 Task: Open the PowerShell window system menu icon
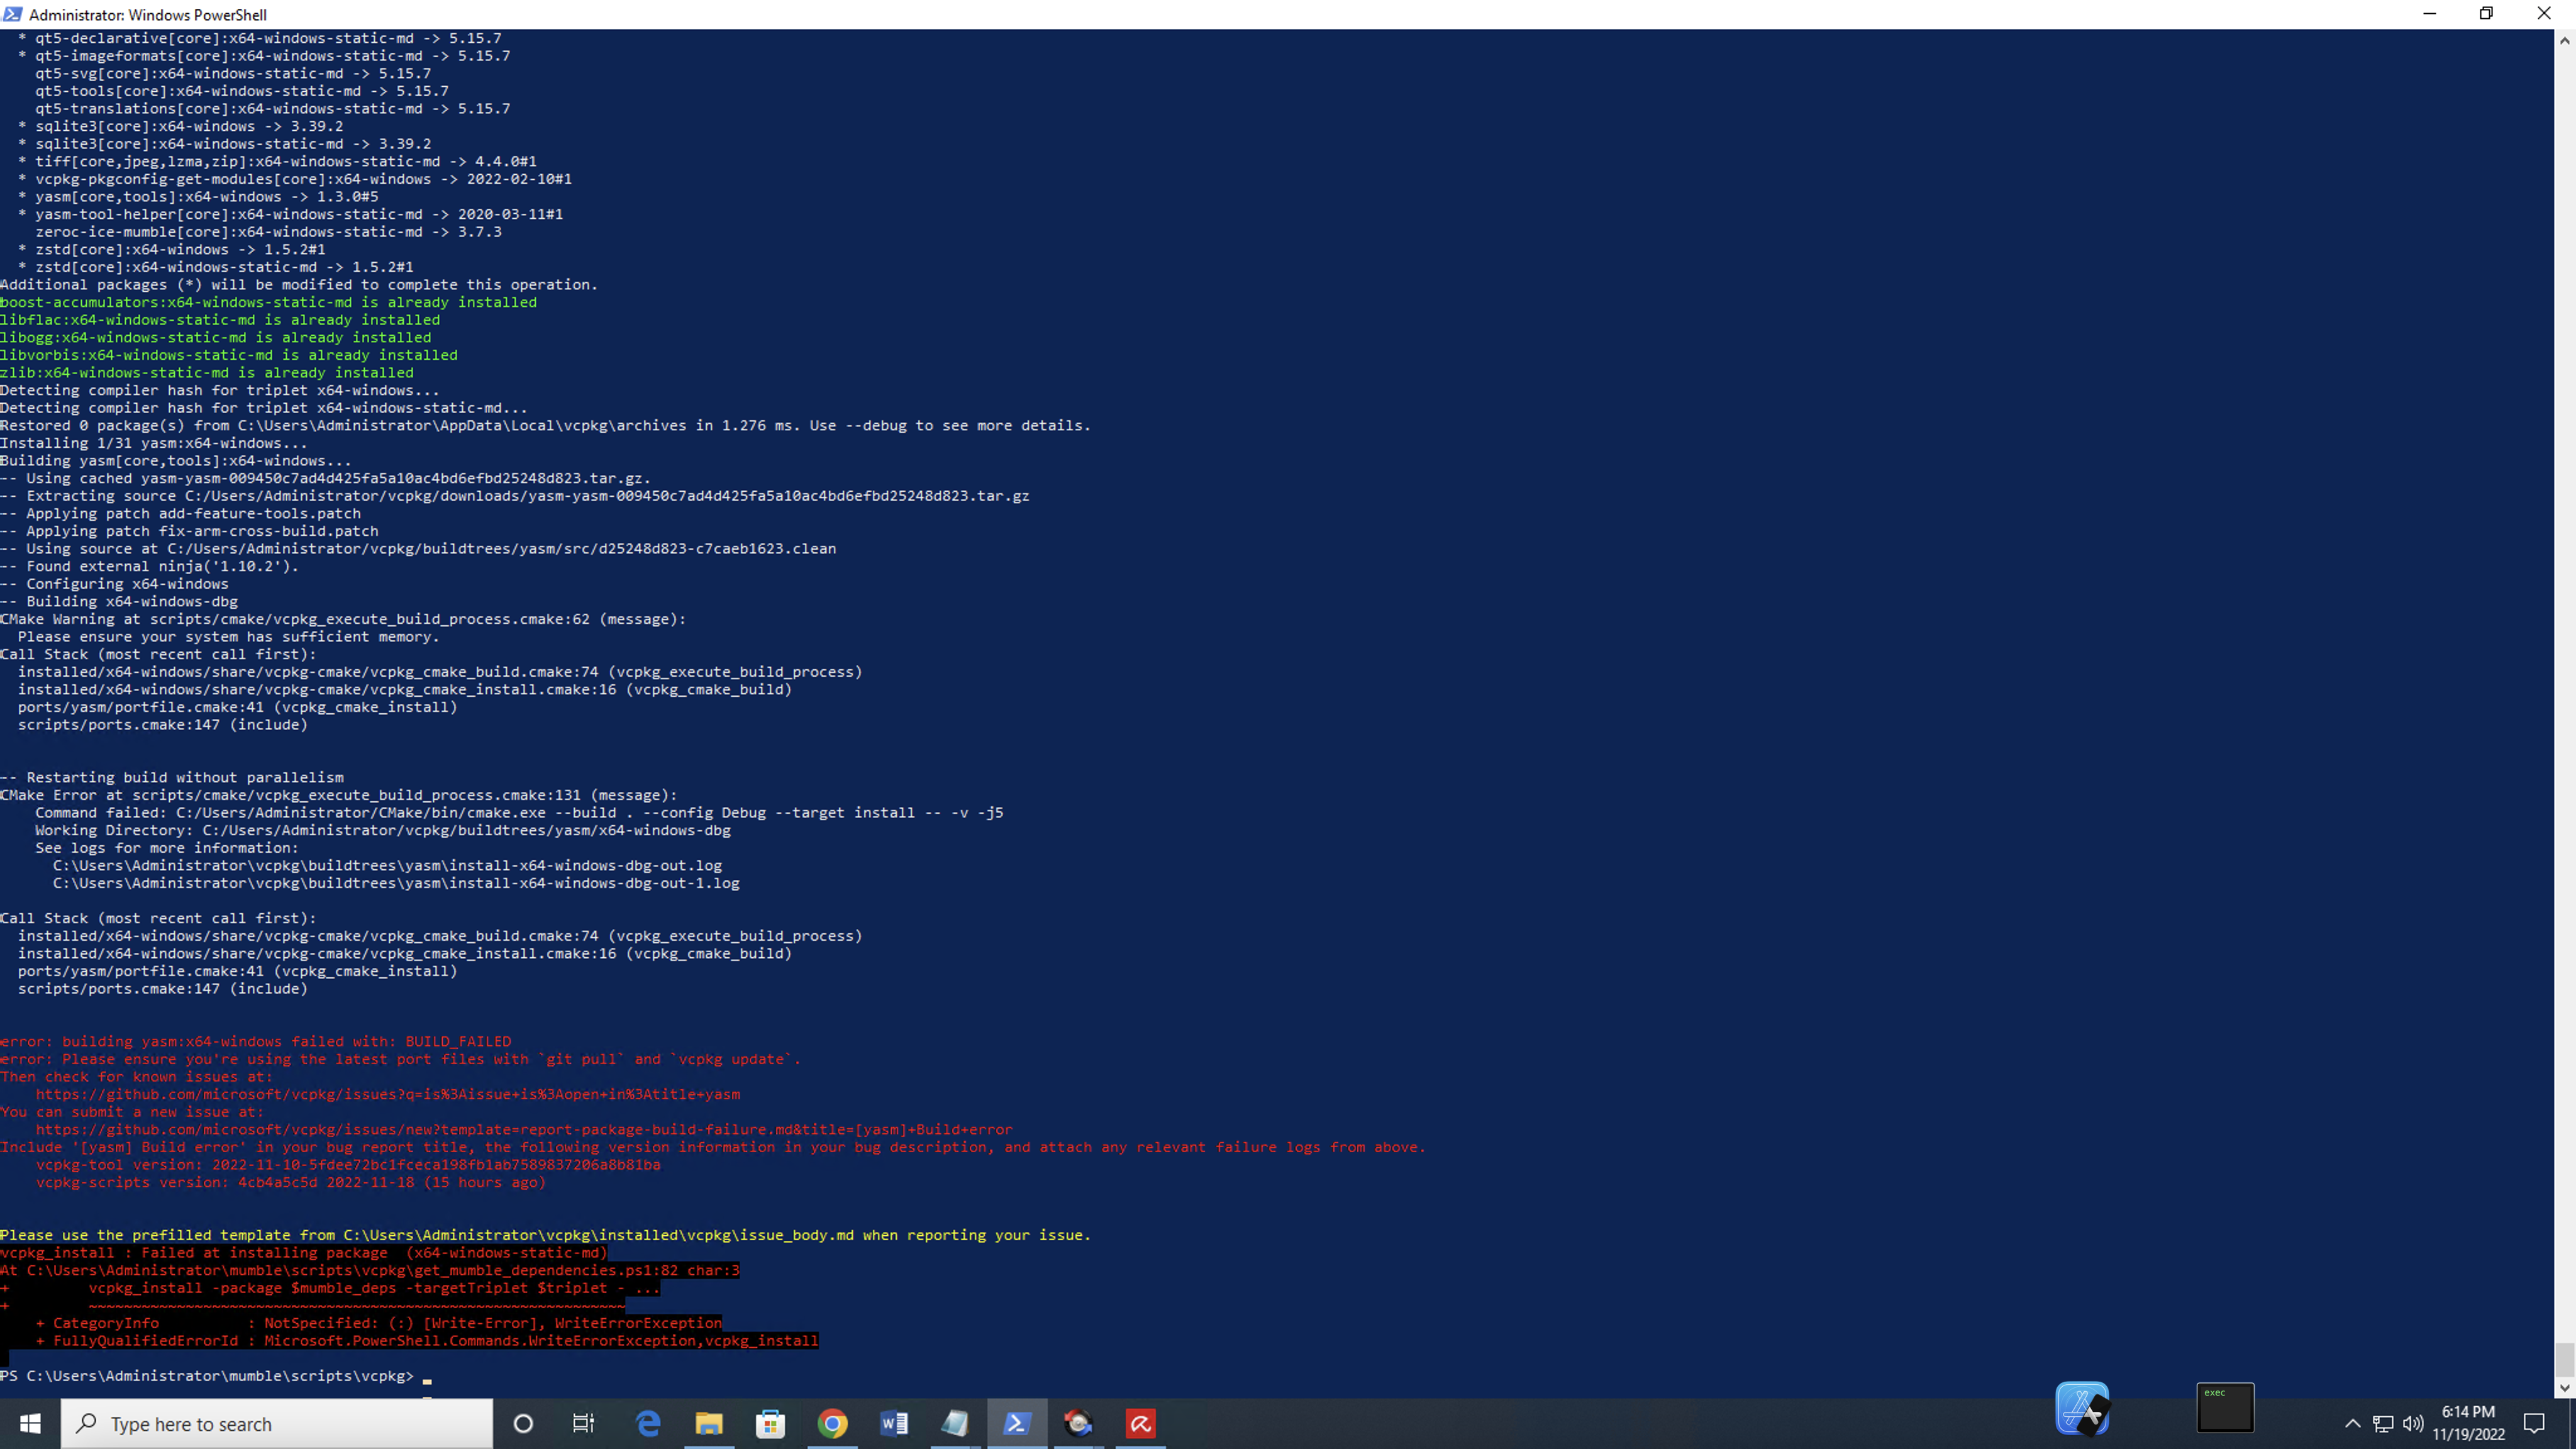point(13,14)
